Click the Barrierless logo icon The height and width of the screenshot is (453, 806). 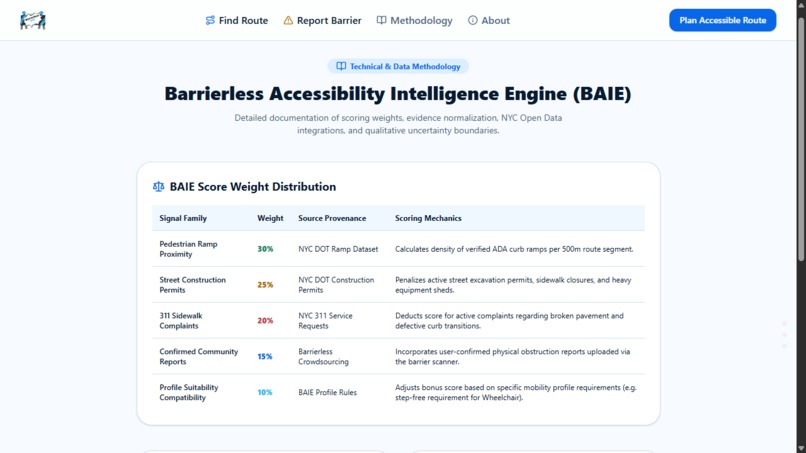pos(33,20)
